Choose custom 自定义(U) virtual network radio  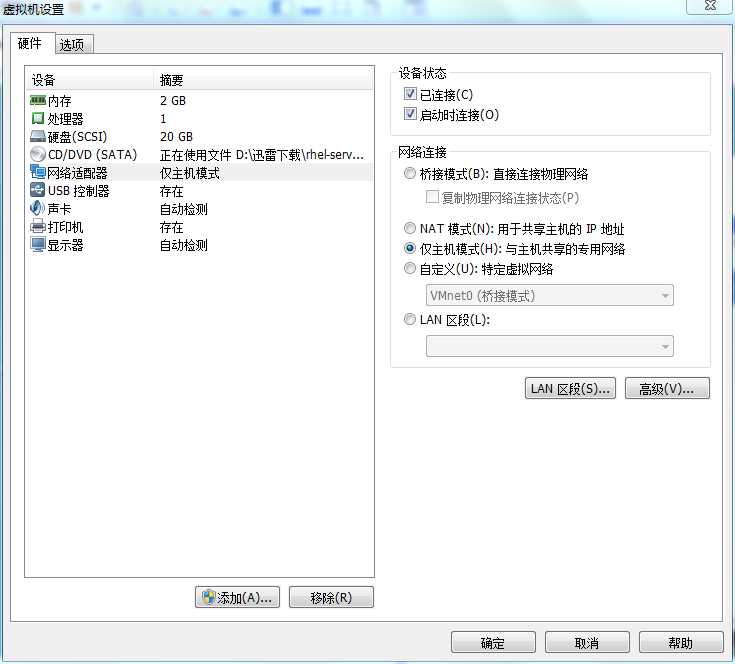pyautogui.click(x=410, y=268)
